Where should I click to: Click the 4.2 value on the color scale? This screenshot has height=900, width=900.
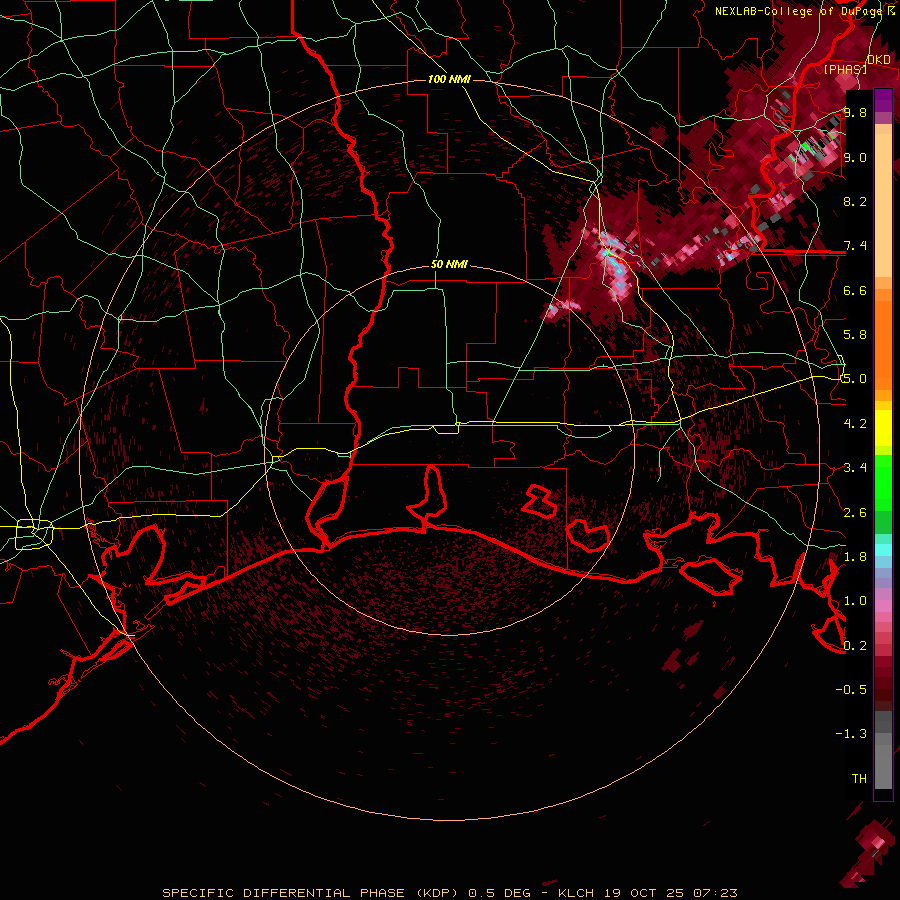(x=855, y=424)
